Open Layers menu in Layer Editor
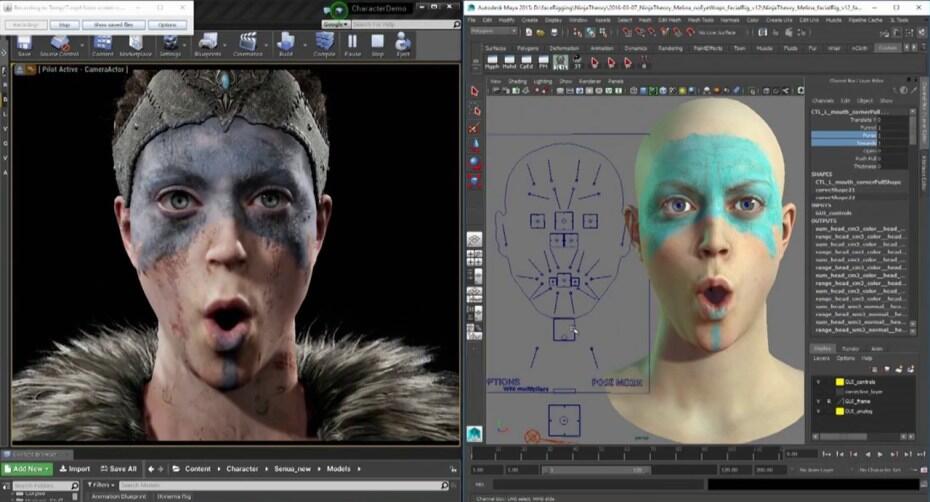Viewport: 930px width, 502px height. [821, 358]
